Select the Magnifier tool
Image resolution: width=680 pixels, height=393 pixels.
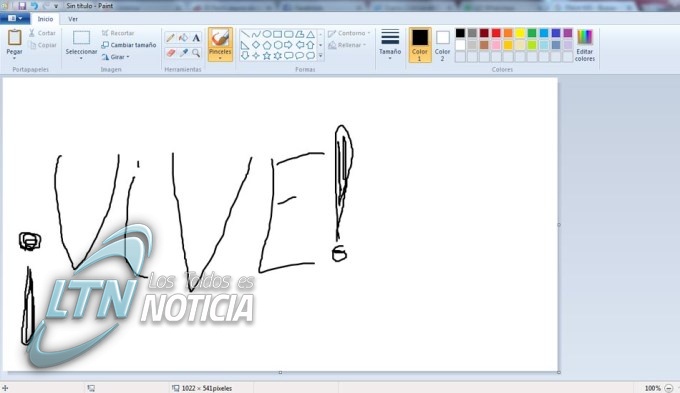[x=196, y=53]
